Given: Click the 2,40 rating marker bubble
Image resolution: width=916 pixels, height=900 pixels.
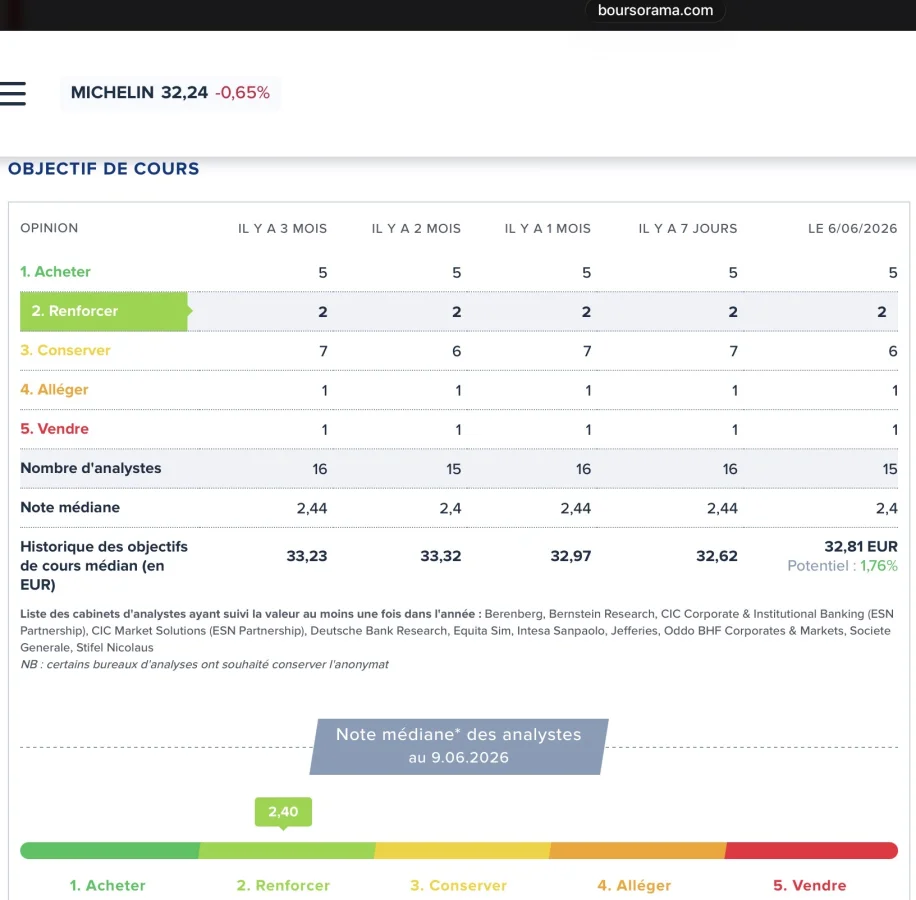Looking at the screenshot, I should click(x=283, y=812).
